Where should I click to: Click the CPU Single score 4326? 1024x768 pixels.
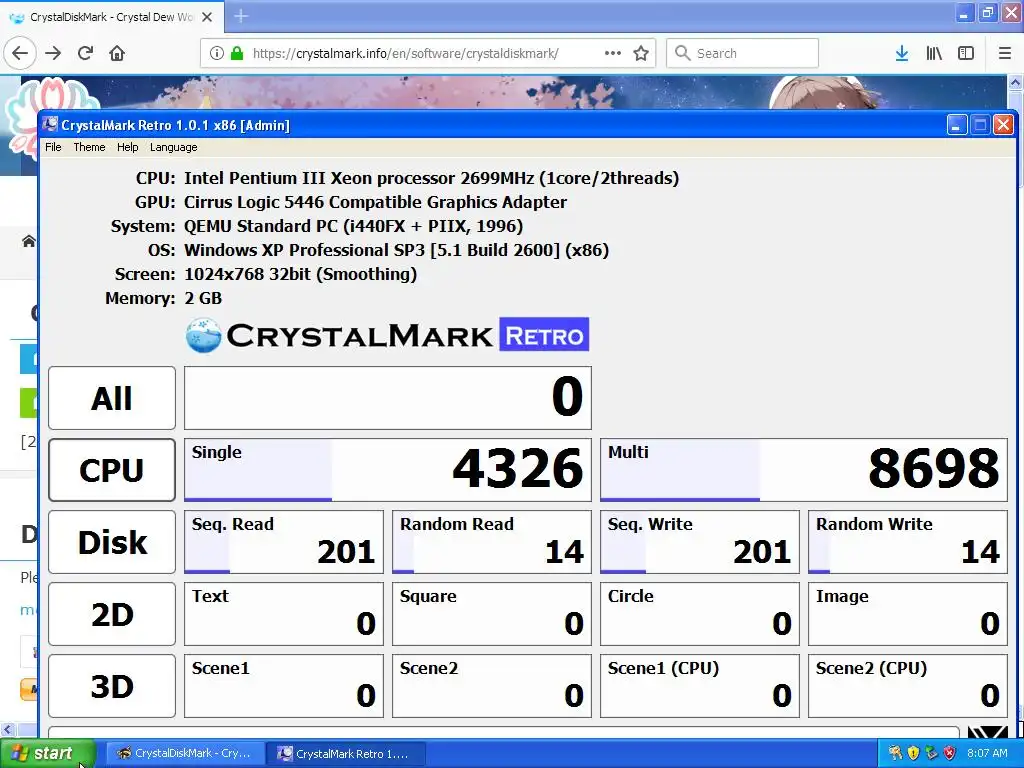point(388,470)
